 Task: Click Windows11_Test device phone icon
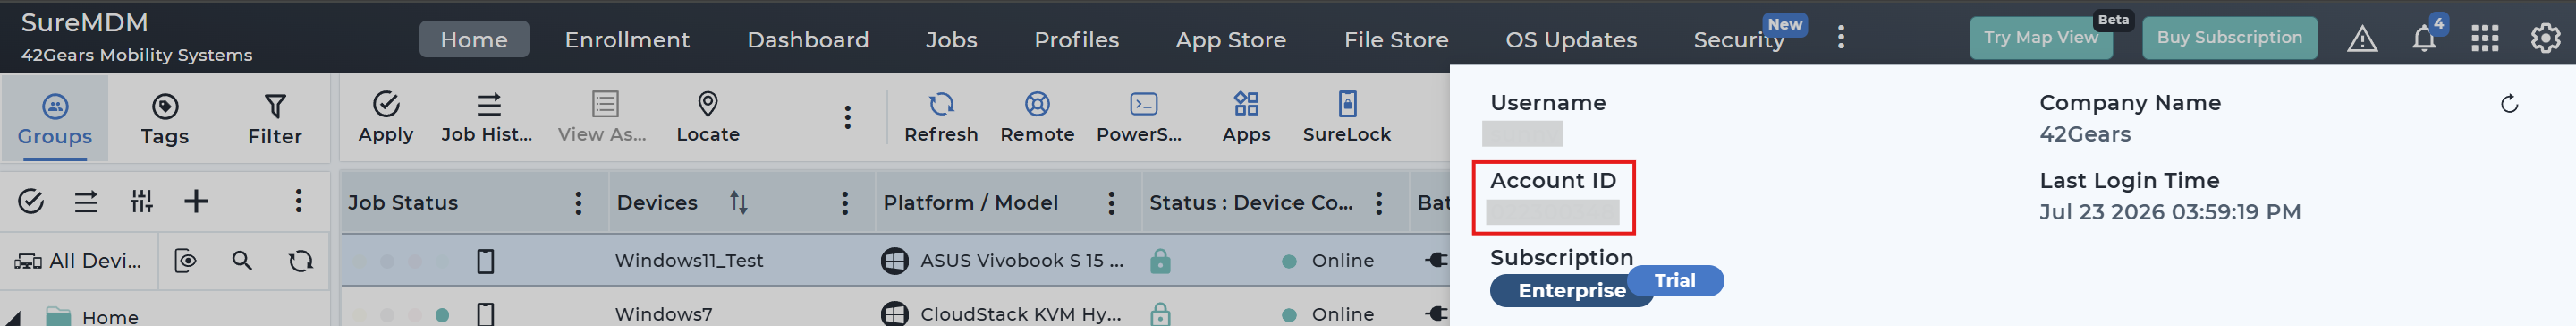pyautogui.click(x=486, y=261)
